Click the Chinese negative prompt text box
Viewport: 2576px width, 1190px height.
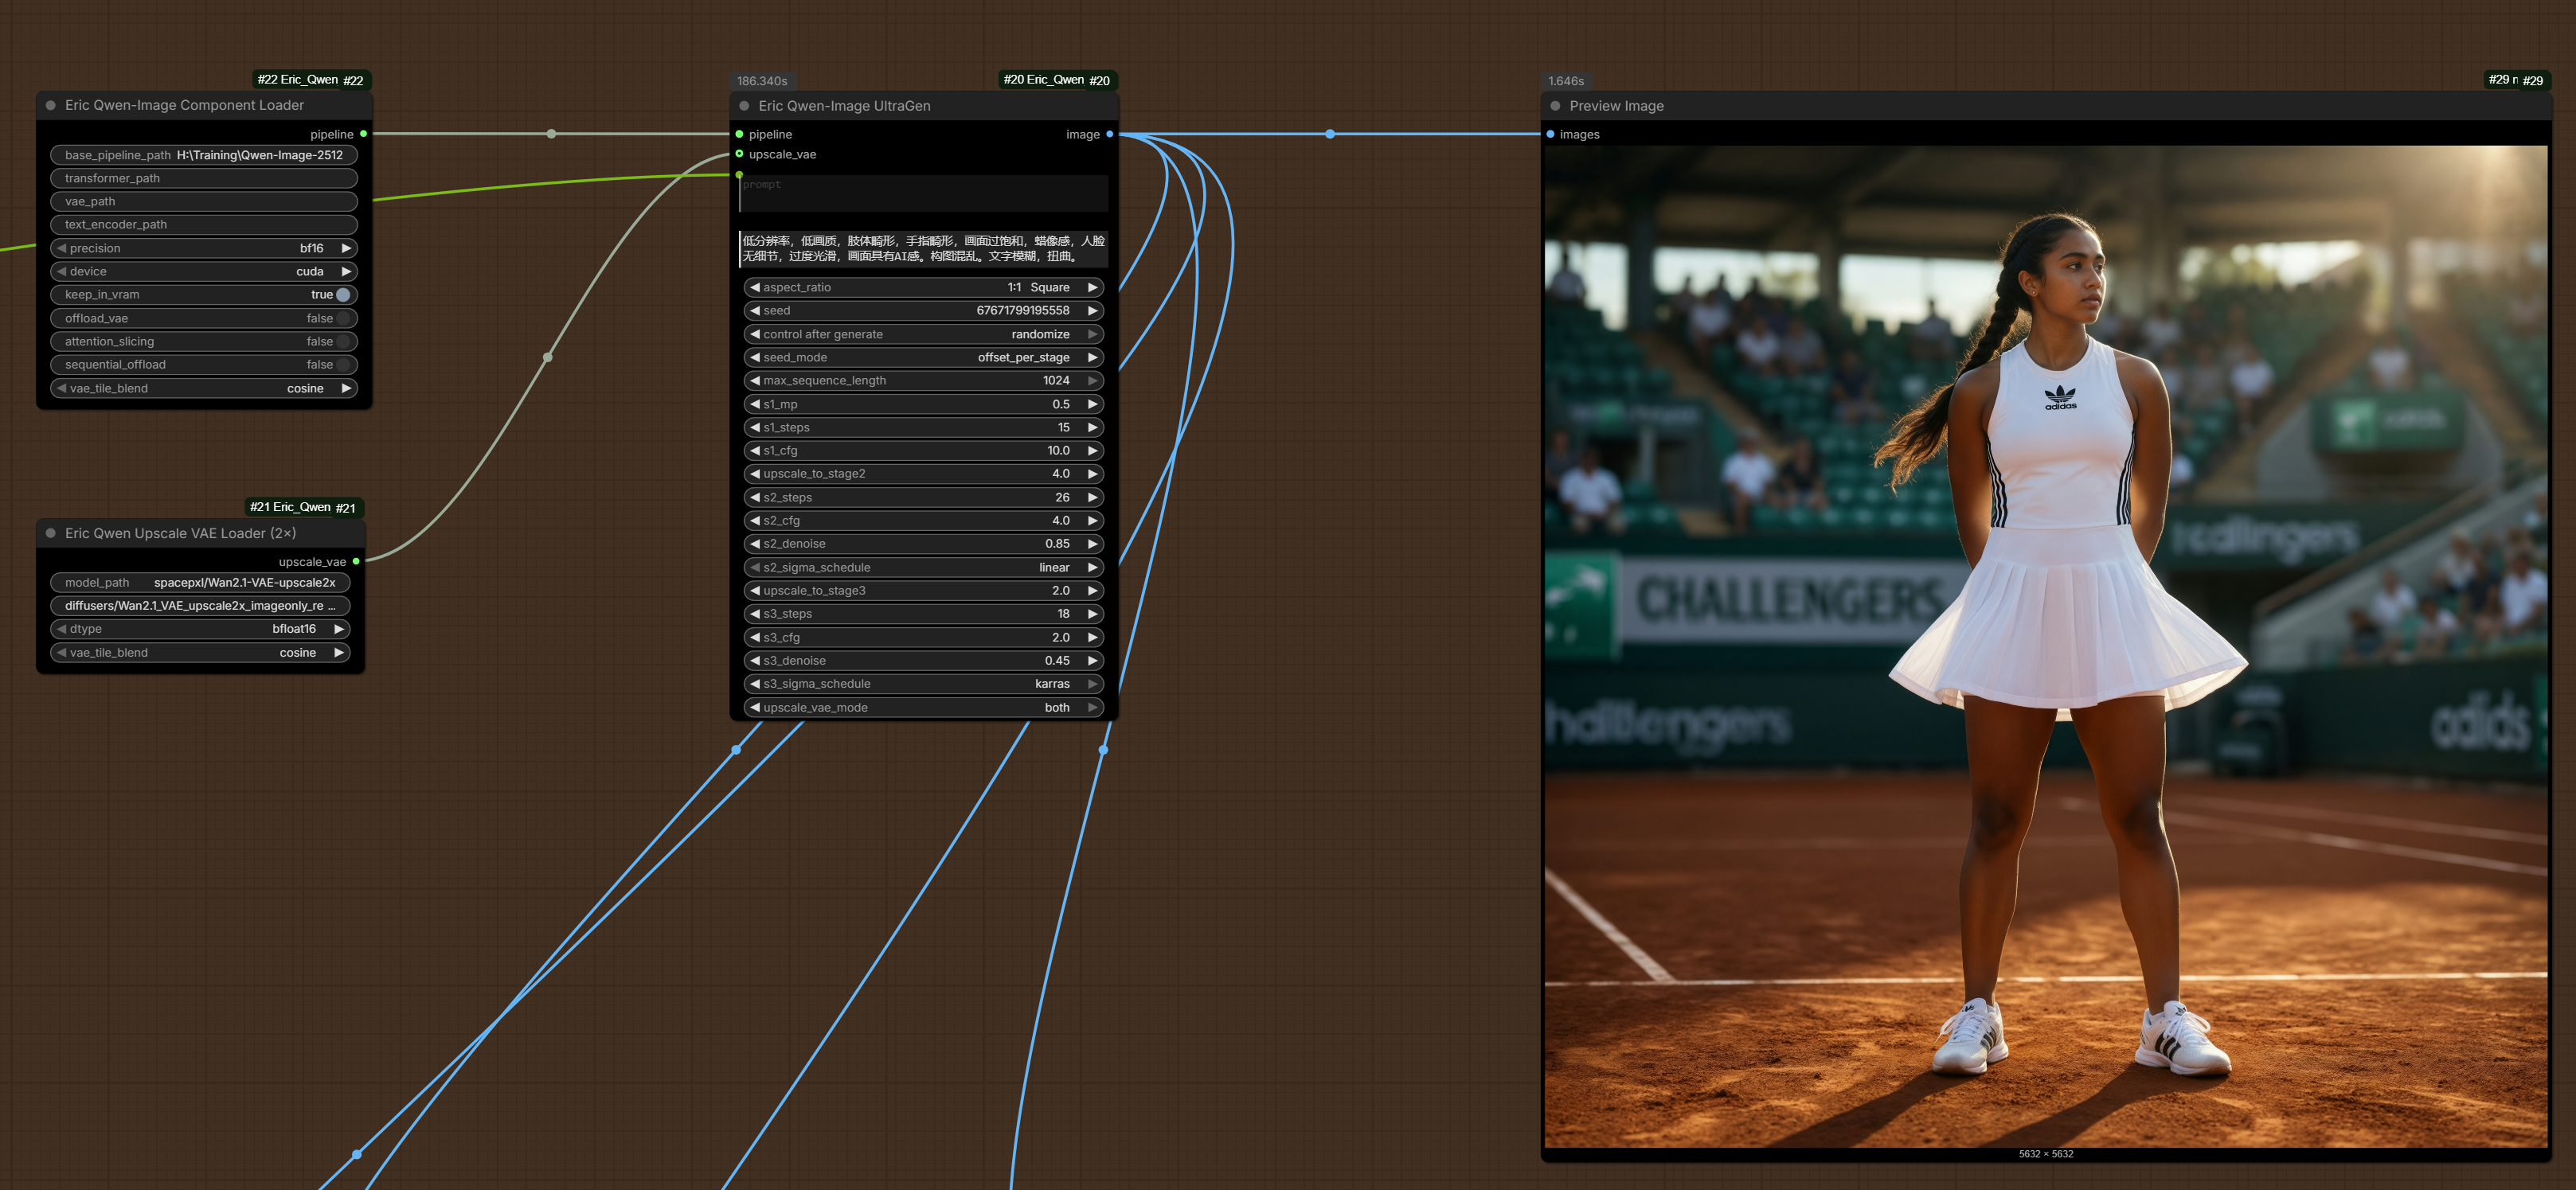[x=924, y=248]
